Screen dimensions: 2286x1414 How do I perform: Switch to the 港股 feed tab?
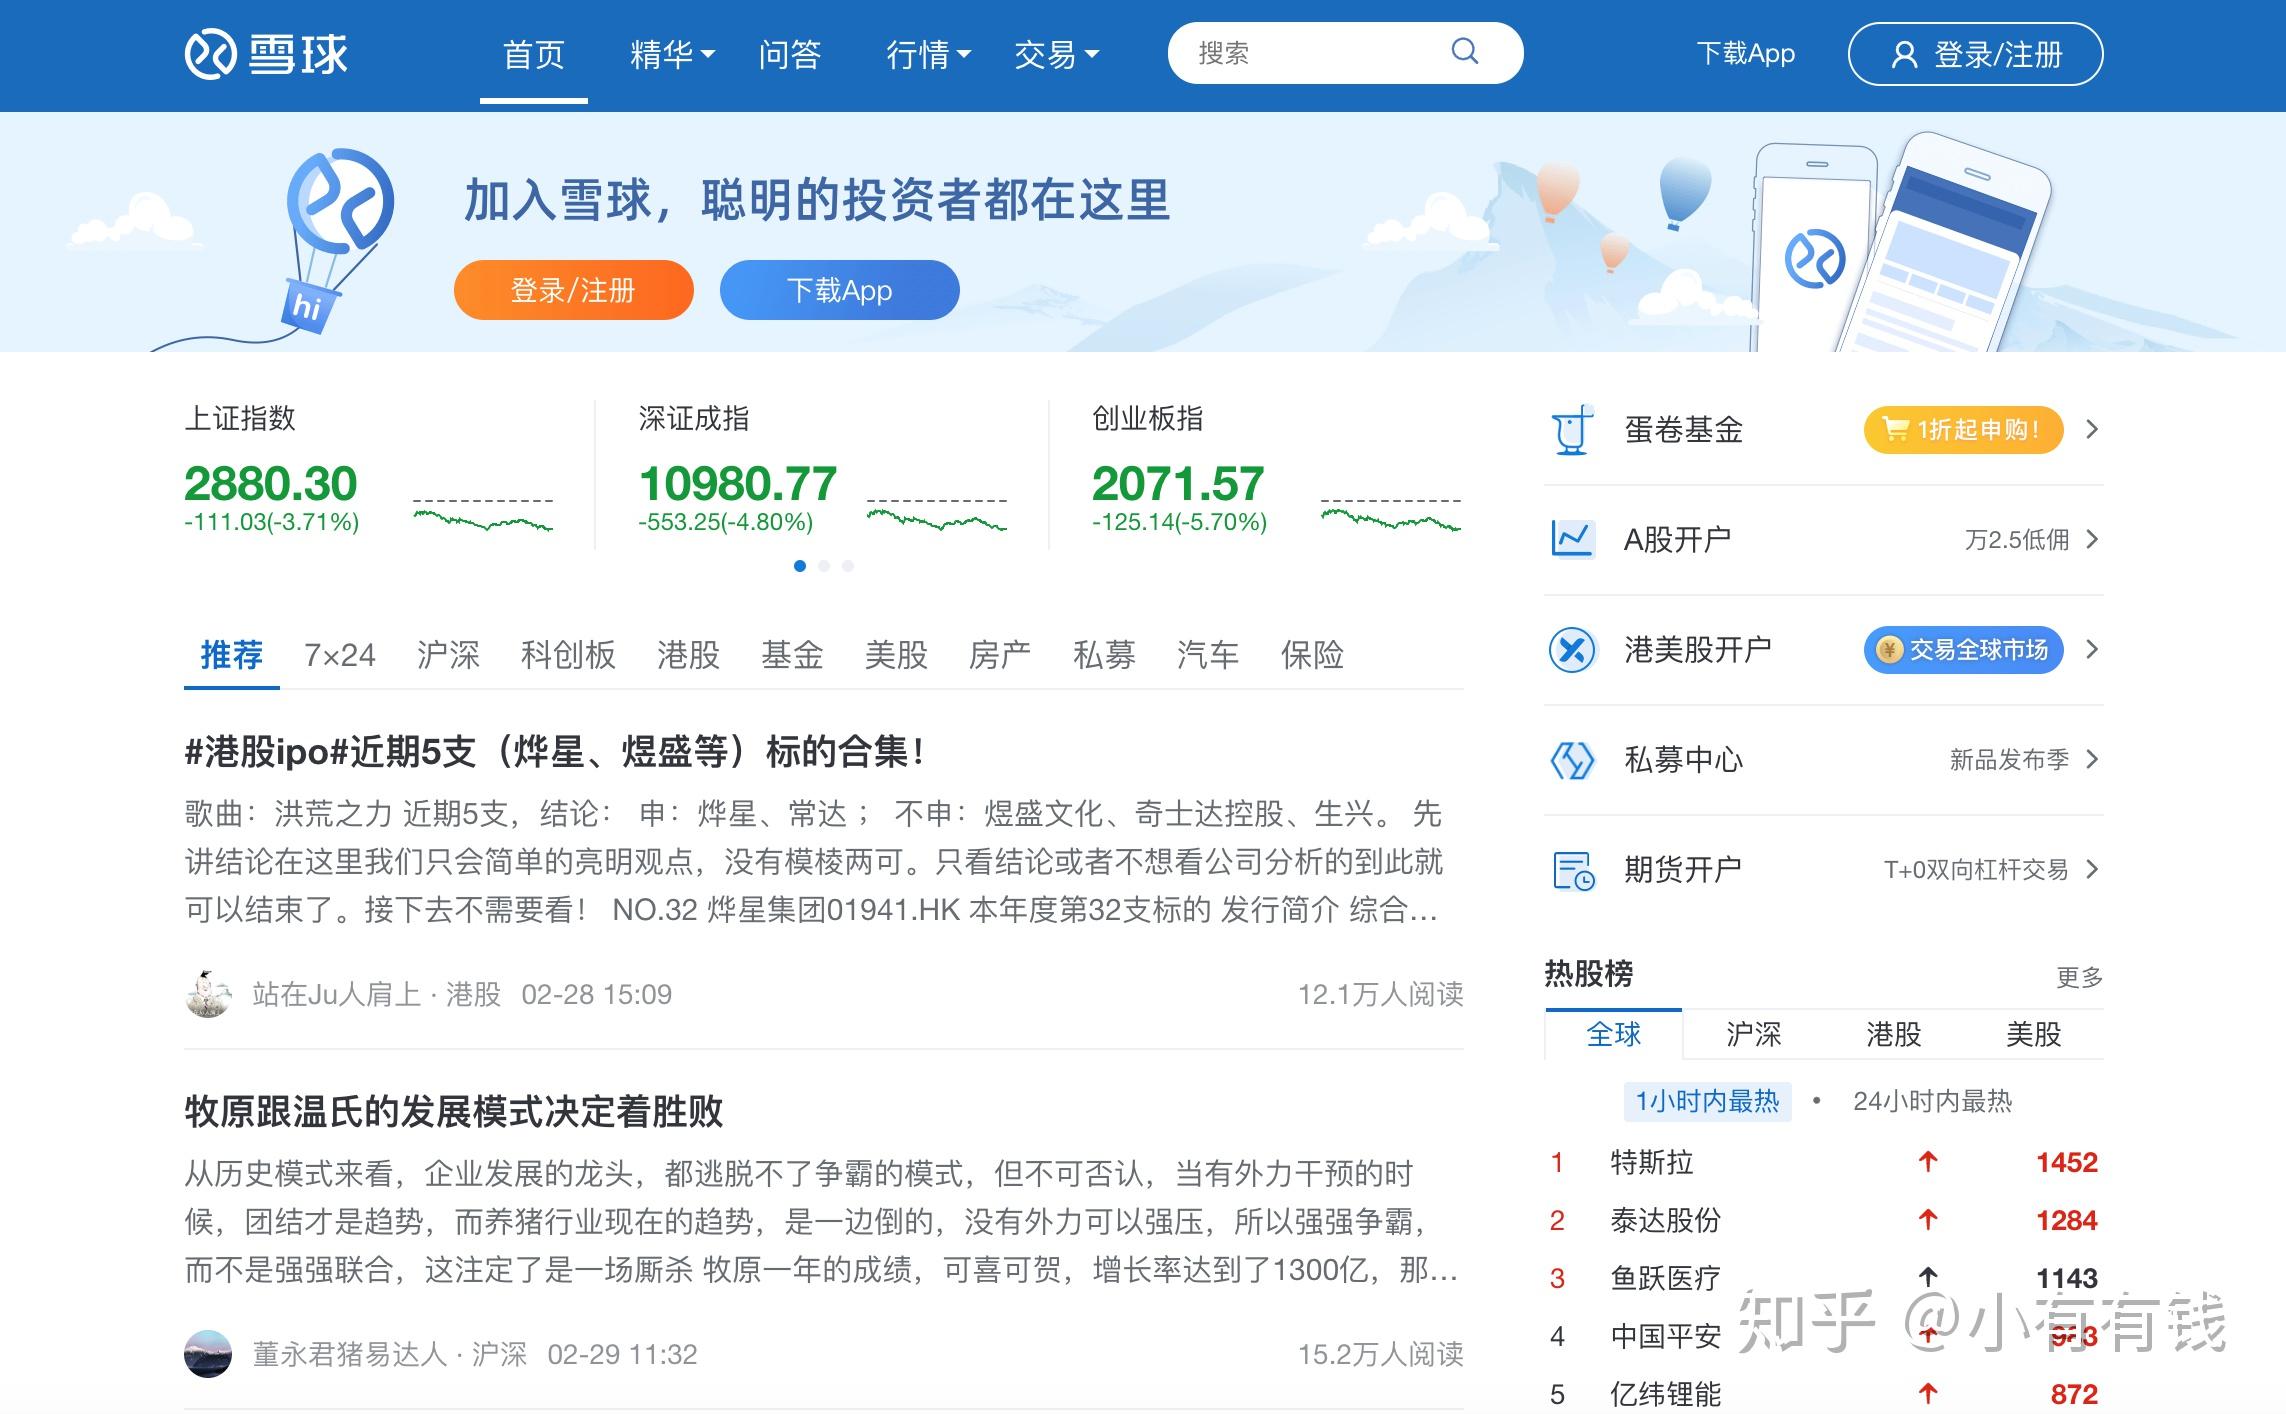pyautogui.click(x=688, y=655)
